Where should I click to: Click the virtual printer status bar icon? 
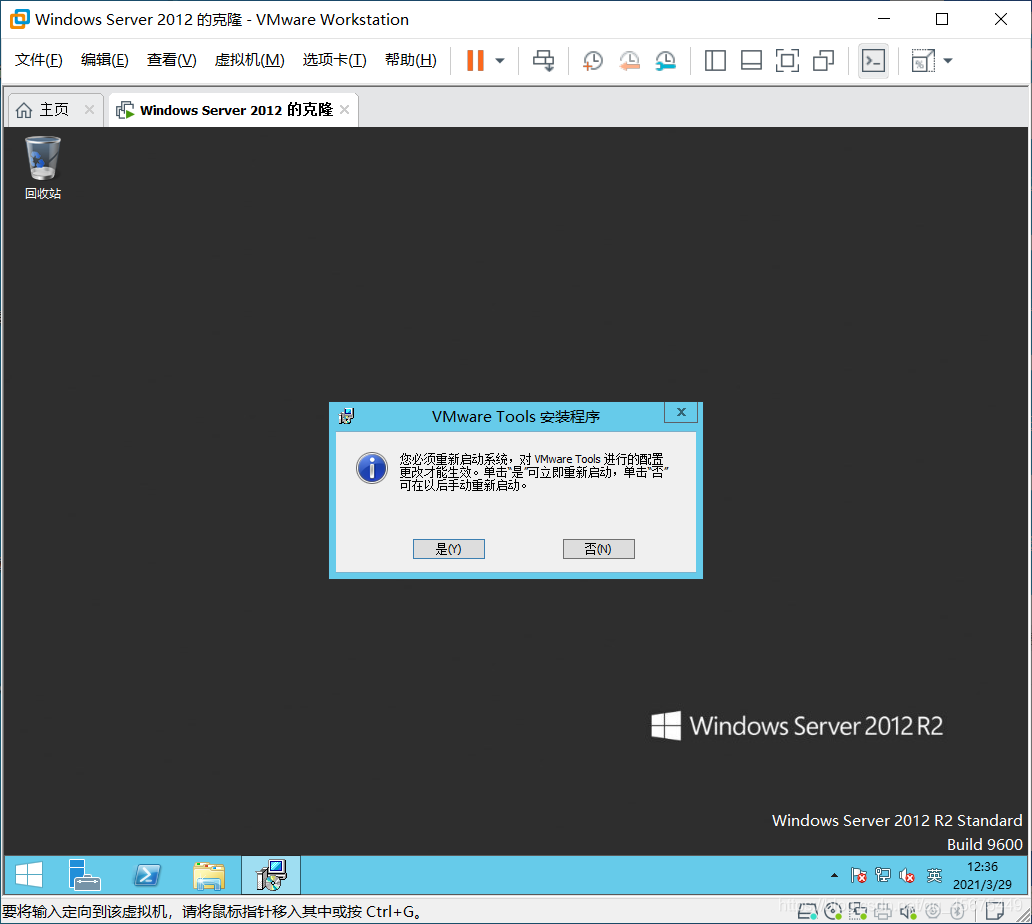884,911
